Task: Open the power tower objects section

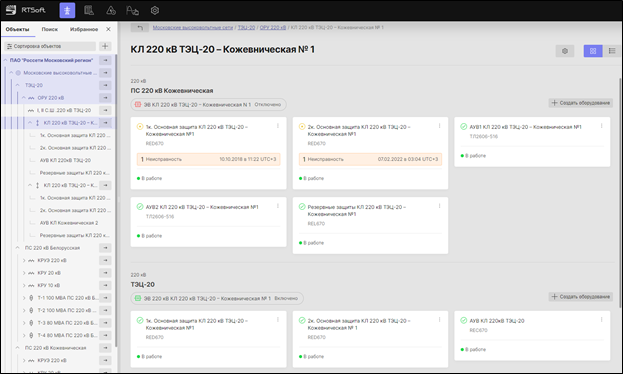Action: click(x=67, y=10)
